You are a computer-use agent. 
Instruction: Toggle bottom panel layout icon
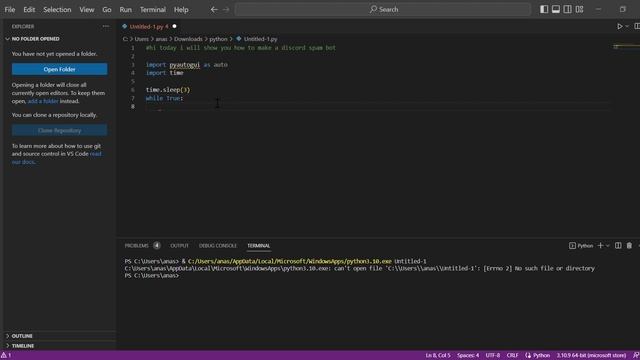point(556,9)
